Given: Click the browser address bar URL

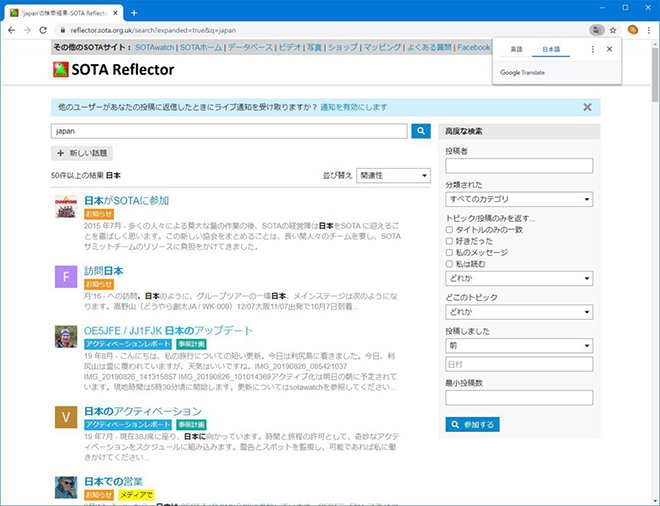Looking at the screenshot, I should click(x=153, y=30).
